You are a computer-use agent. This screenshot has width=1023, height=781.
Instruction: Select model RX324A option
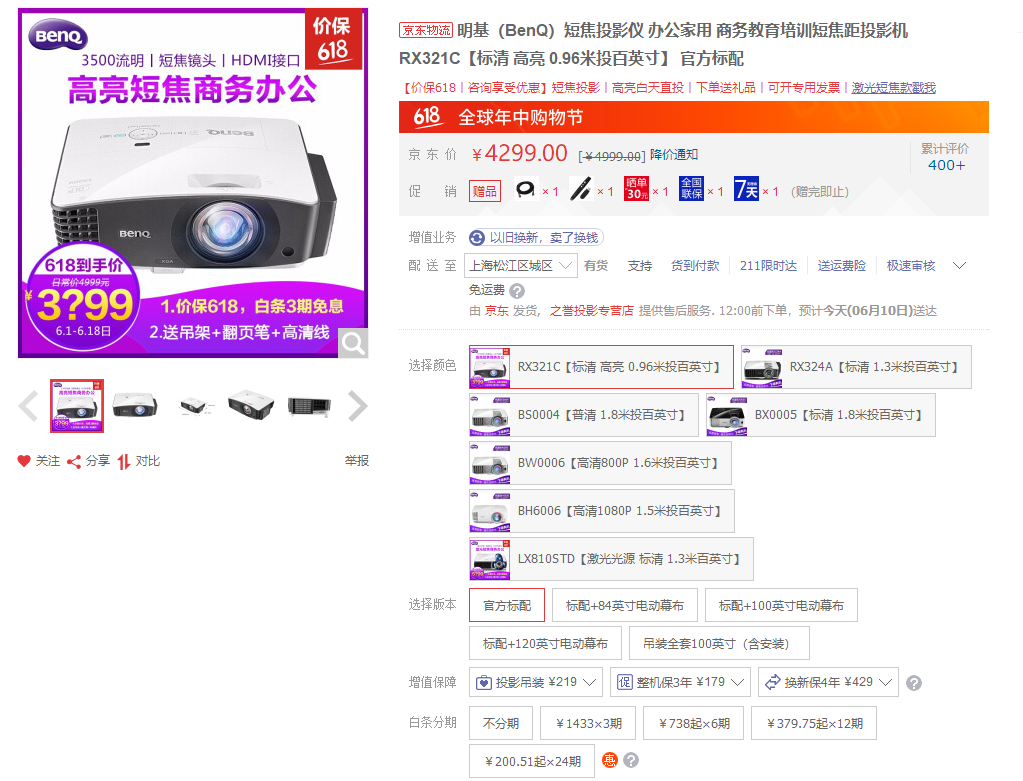[x=856, y=367]
